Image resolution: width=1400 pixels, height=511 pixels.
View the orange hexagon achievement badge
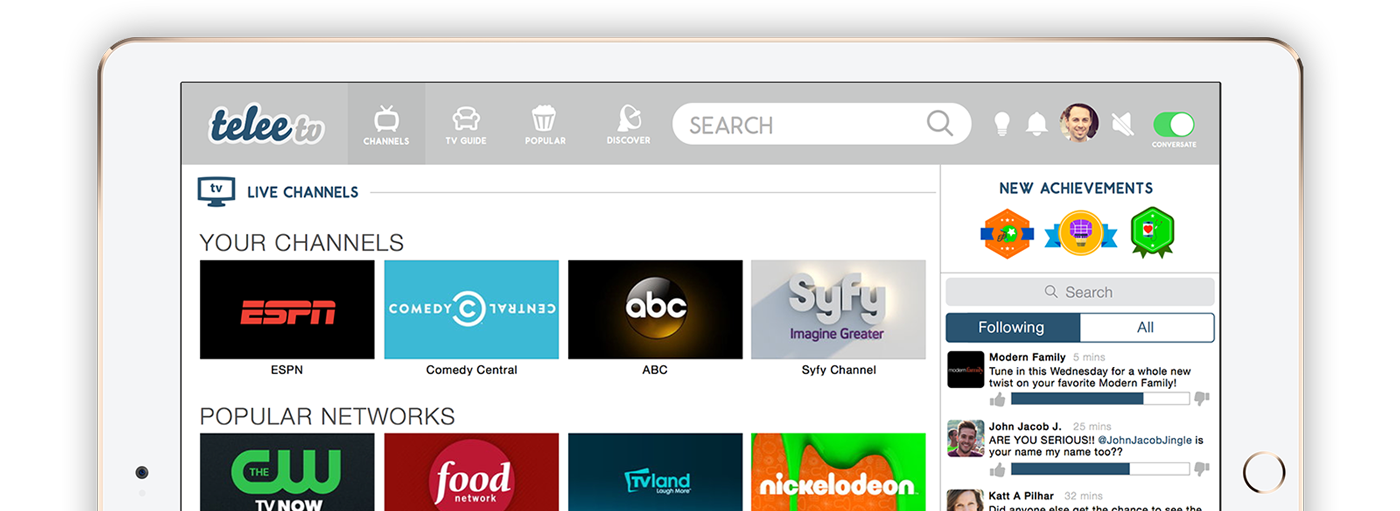[x=1006, y=234]
